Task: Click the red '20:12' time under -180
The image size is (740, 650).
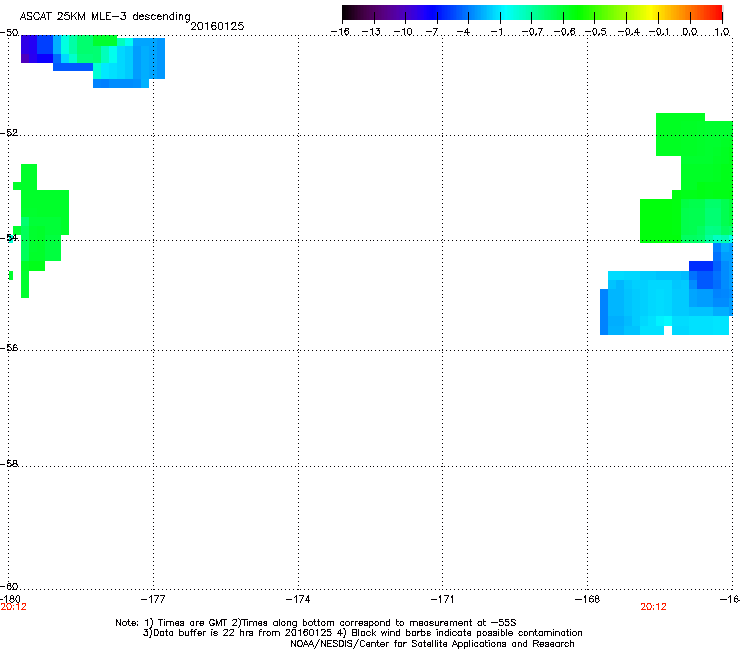Action: (x=14, y=607)
